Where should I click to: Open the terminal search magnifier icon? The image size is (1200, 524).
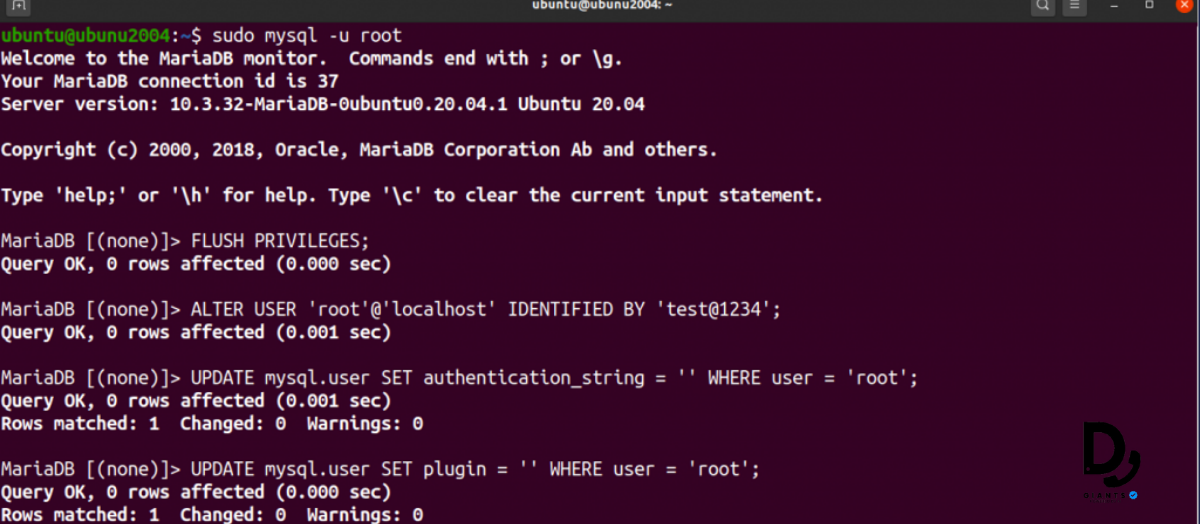1043,6
